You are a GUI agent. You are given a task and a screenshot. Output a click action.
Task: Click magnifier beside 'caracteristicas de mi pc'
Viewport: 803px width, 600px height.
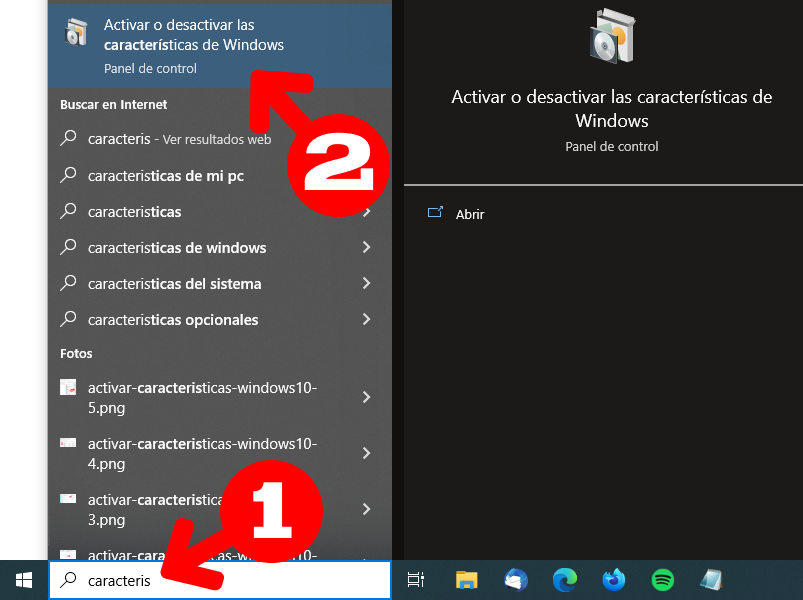[x=68, y=175]
